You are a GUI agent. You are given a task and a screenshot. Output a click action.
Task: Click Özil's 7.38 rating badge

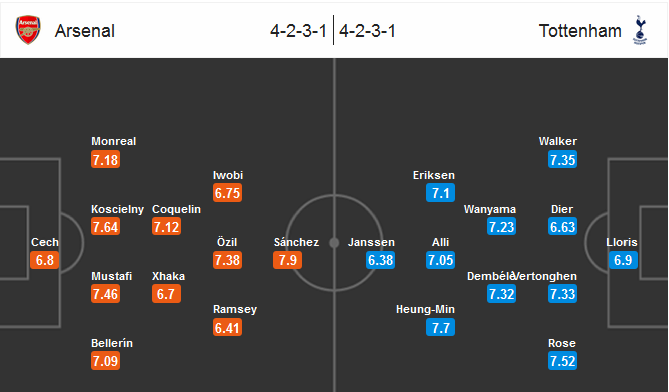tap(227, 260)
